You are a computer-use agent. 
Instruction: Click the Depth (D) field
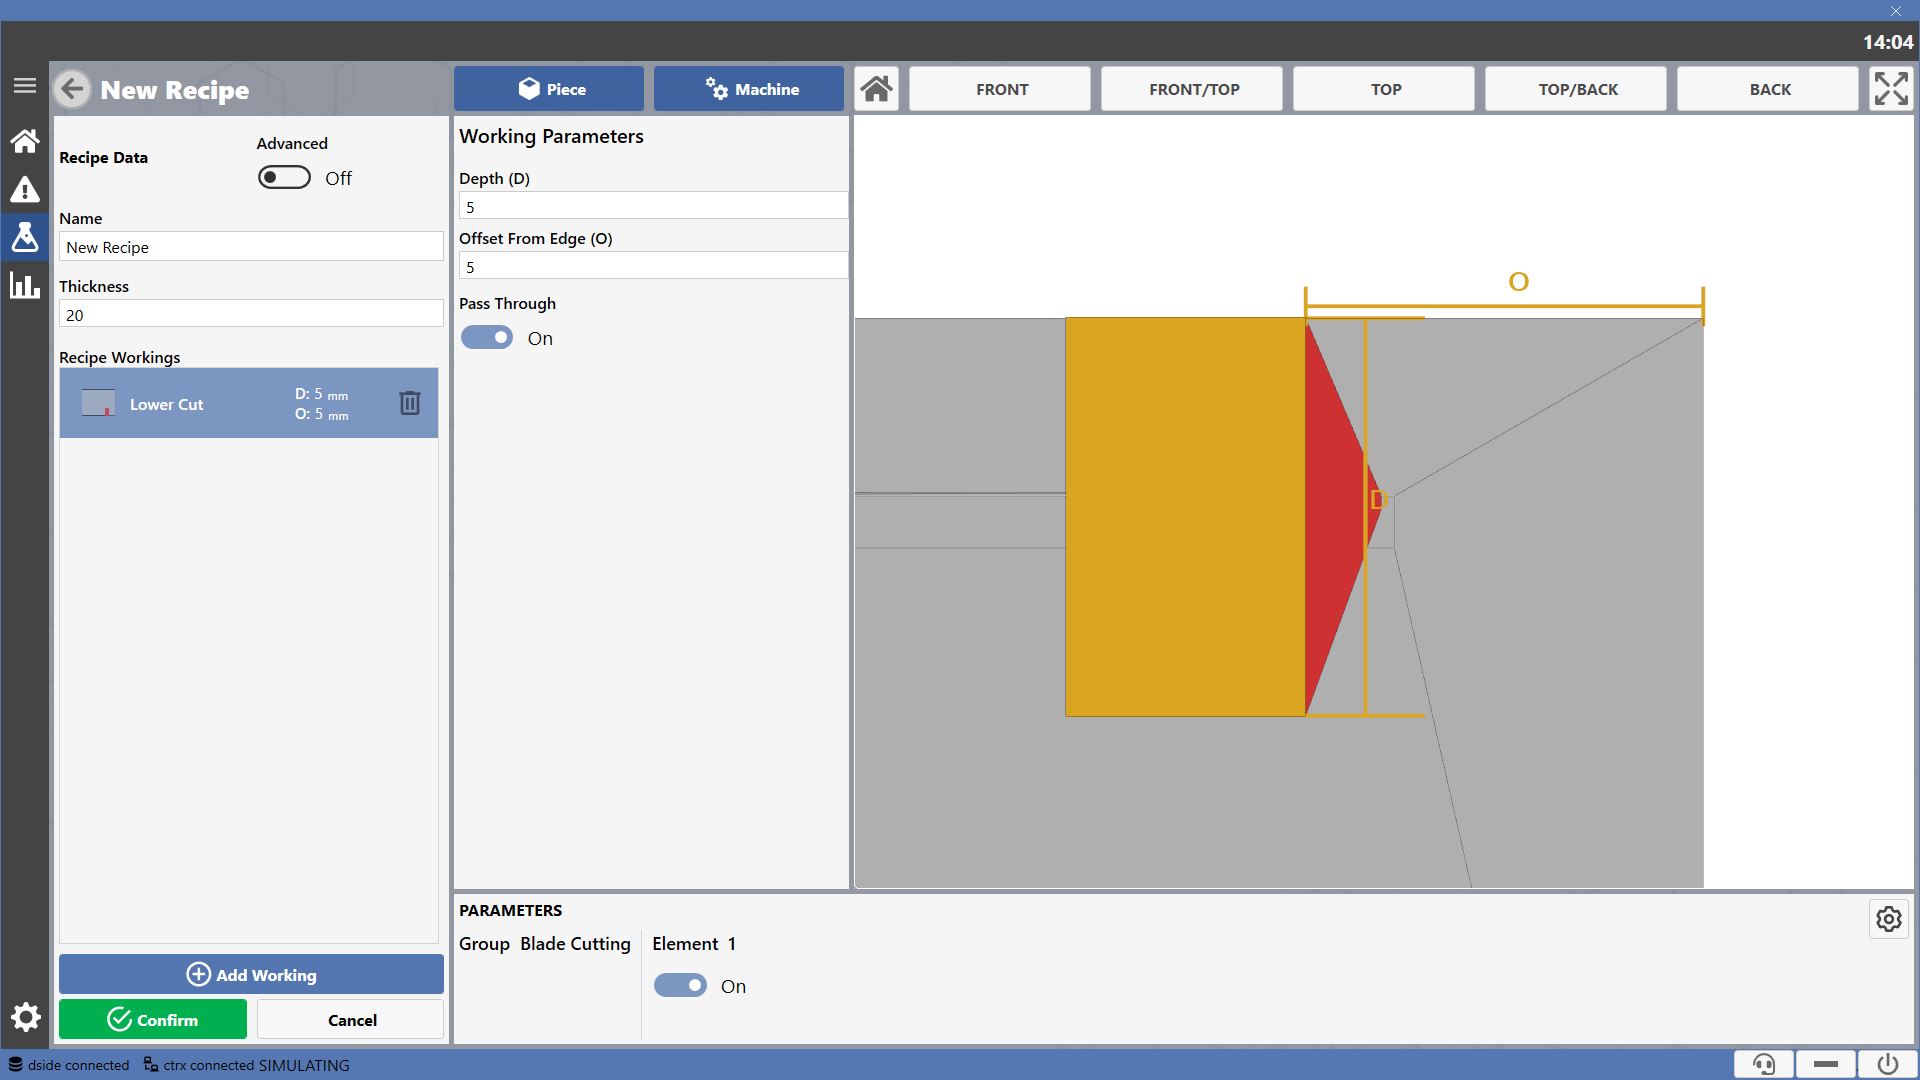pos(653,206)
